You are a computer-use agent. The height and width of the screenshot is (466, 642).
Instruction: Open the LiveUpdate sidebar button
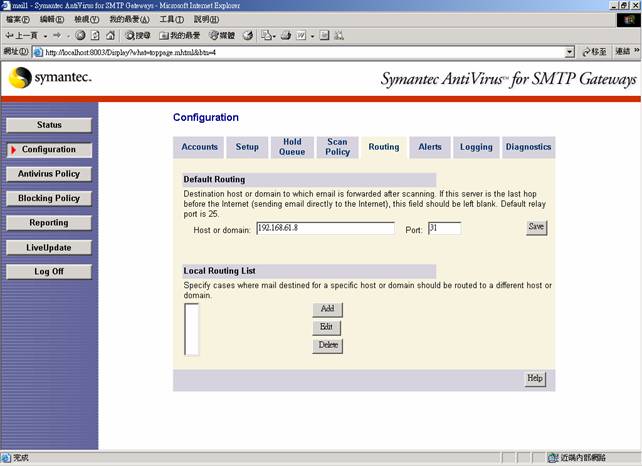tap(49, 247)
